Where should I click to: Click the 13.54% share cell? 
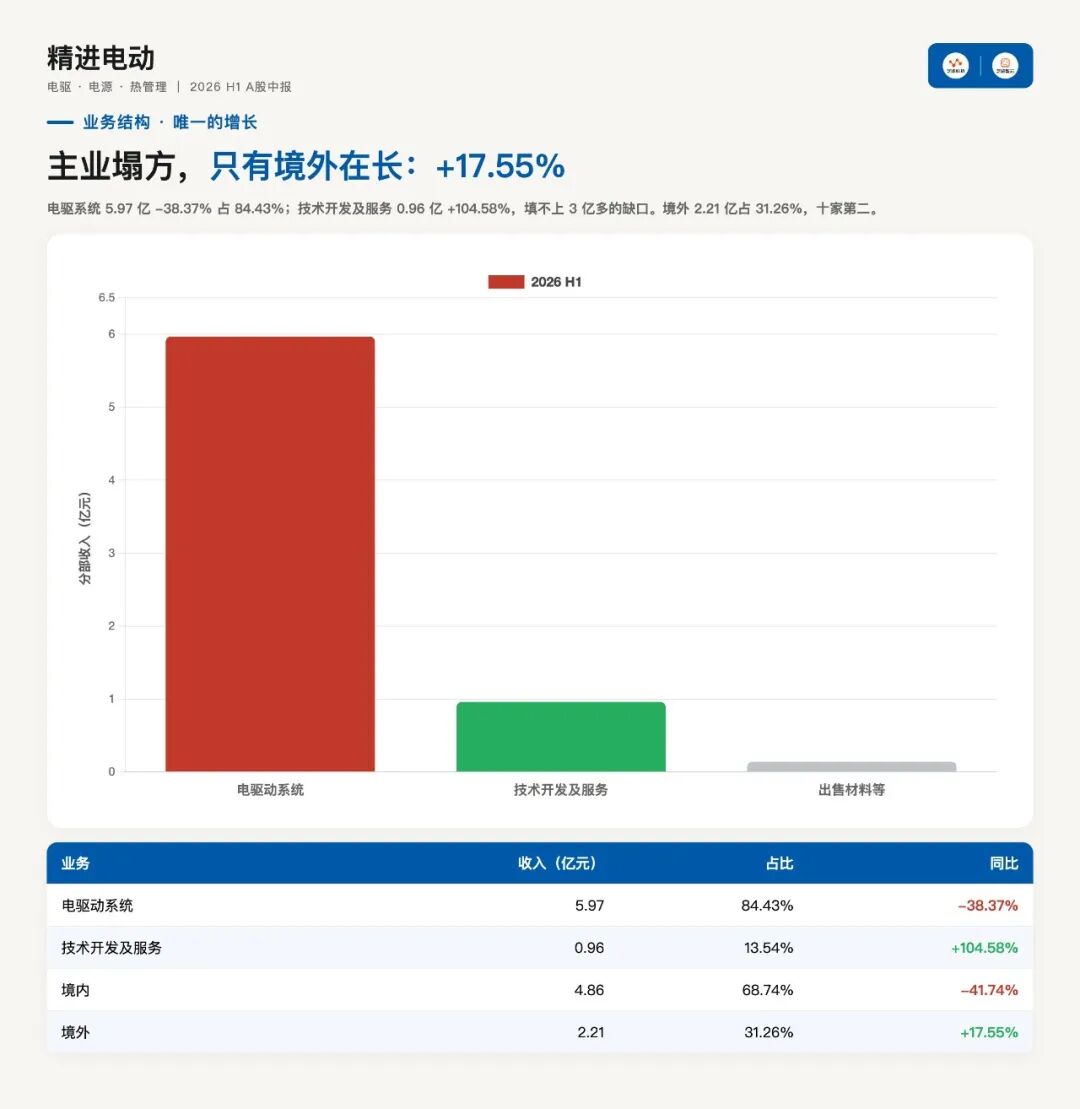769,948
